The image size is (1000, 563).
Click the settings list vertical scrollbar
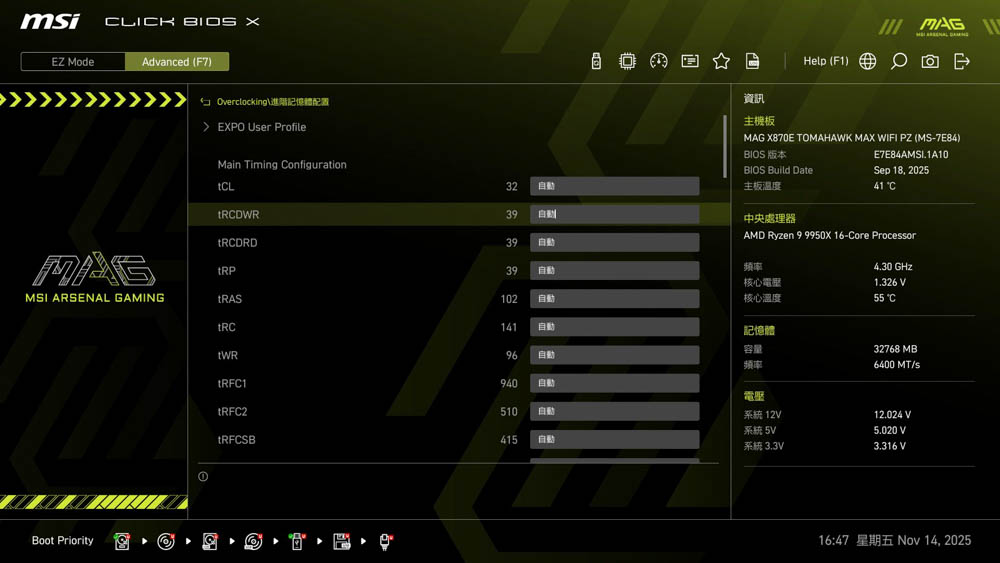coord(725,145)
